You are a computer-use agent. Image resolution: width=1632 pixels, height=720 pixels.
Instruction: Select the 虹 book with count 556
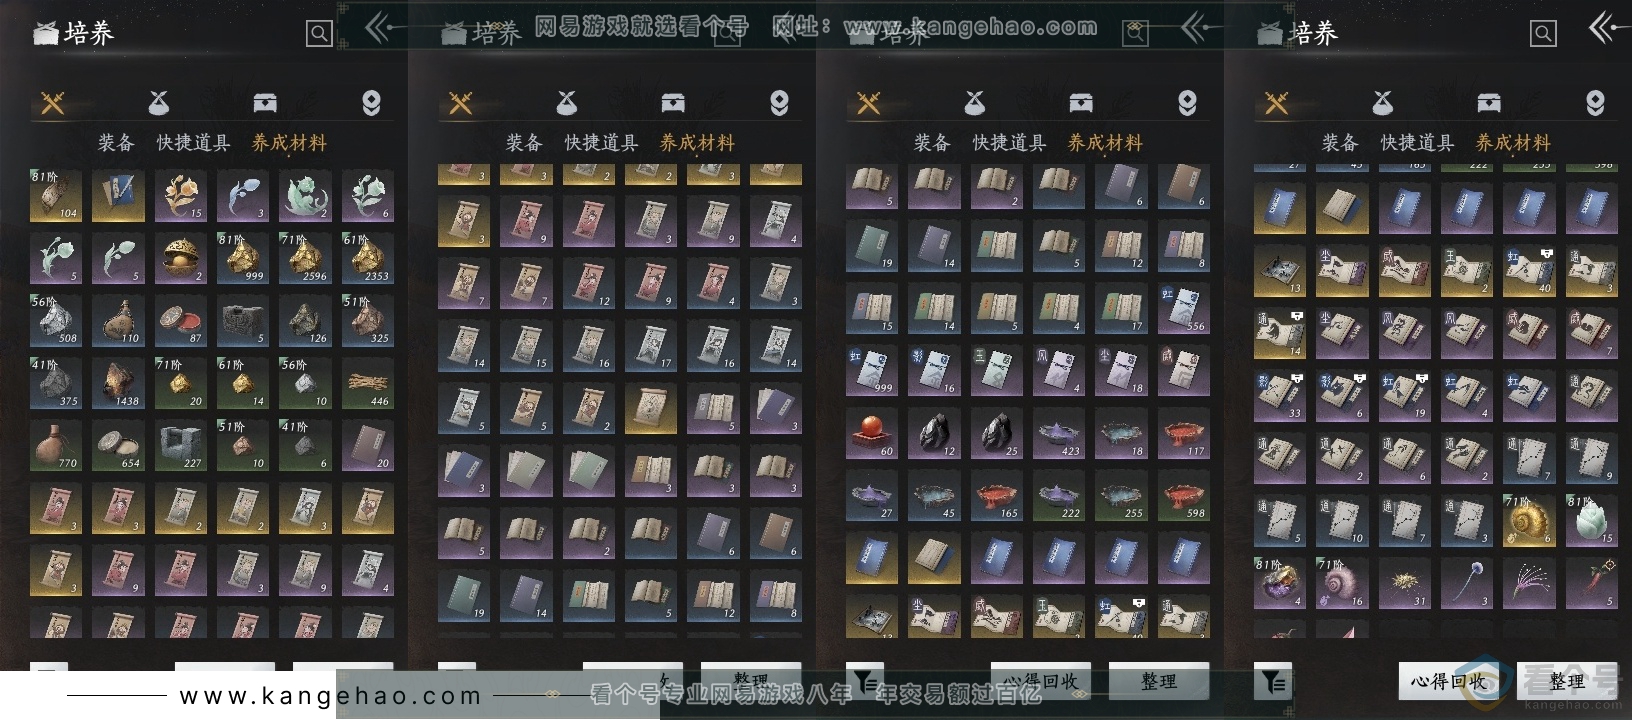(1183, 308)
